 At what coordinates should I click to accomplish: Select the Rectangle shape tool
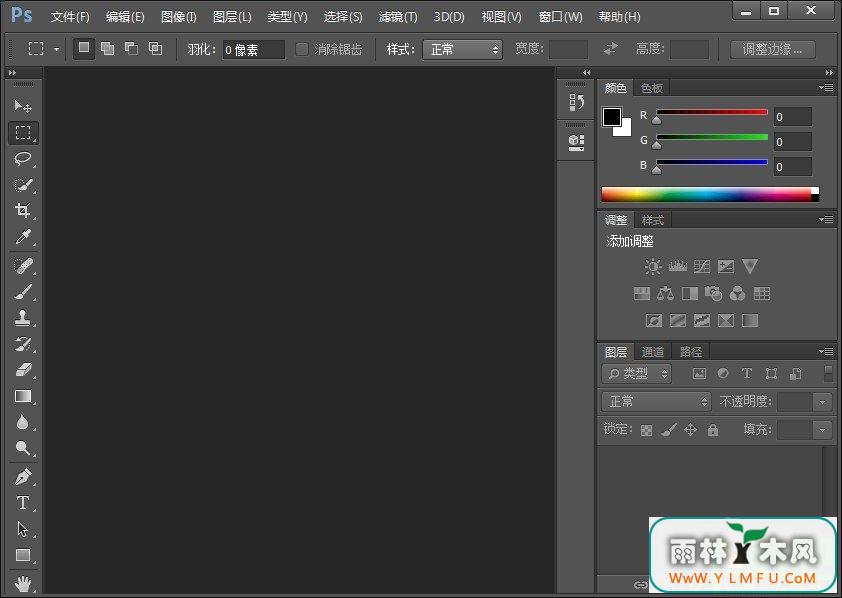tap(23, 555)
